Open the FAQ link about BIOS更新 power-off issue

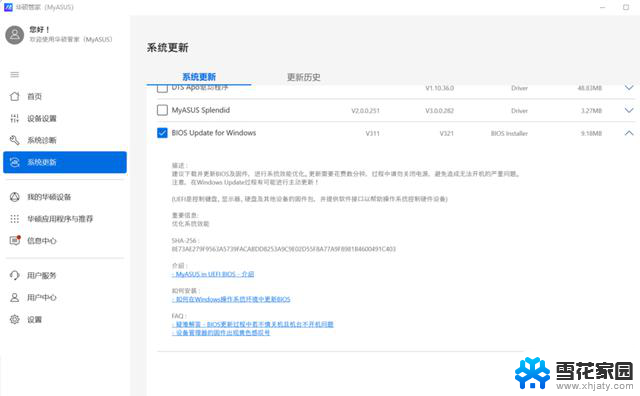coord(253,324)
